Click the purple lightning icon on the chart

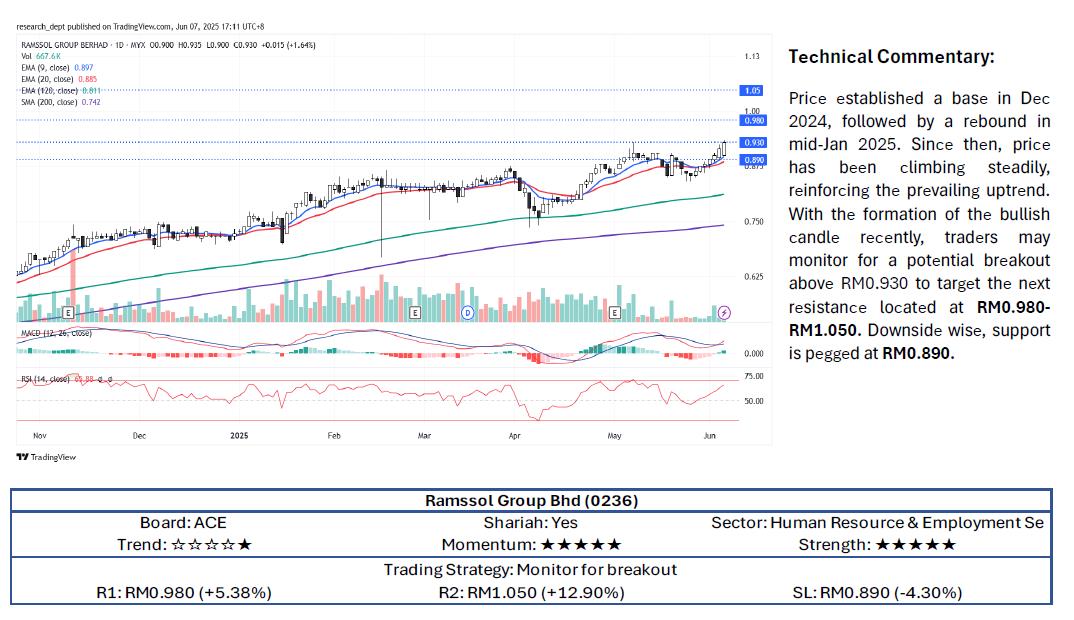(724, 313)
